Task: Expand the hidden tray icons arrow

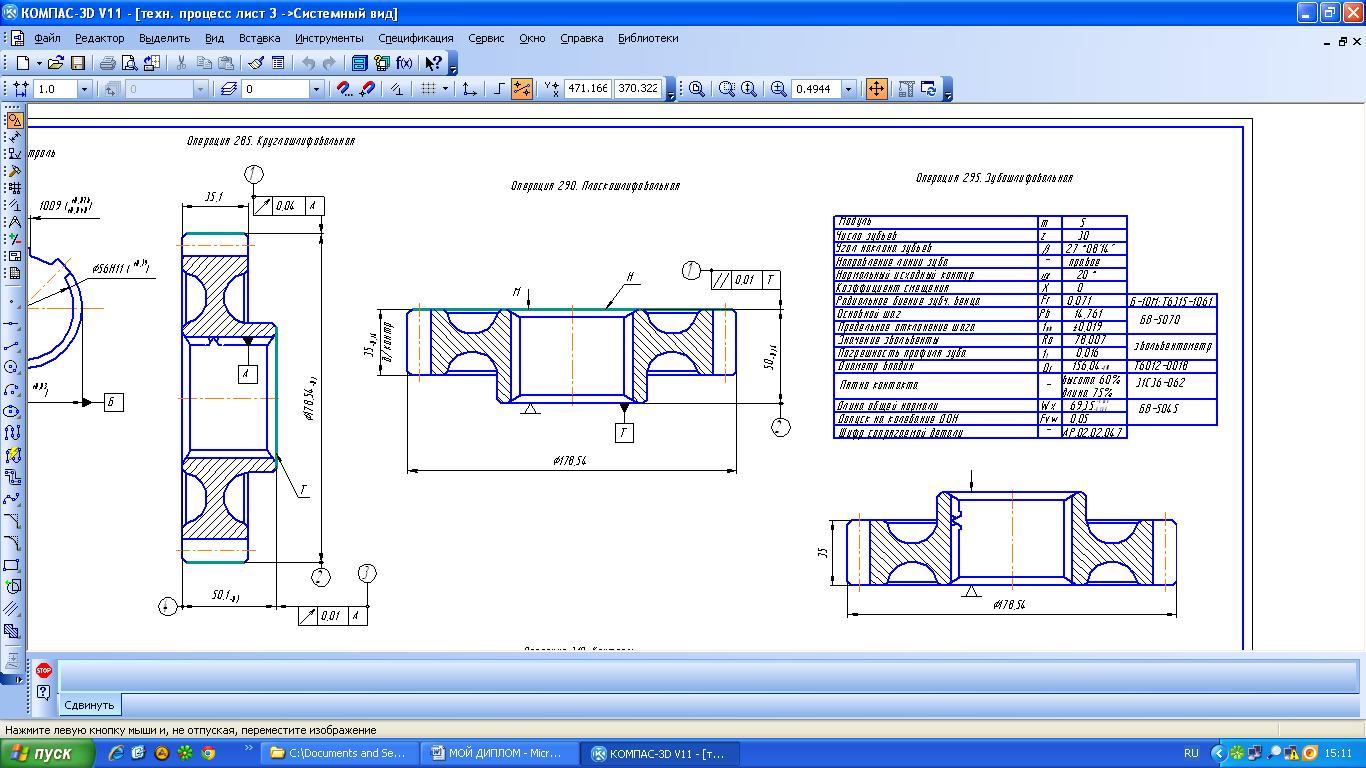Action: (1218, 753)
